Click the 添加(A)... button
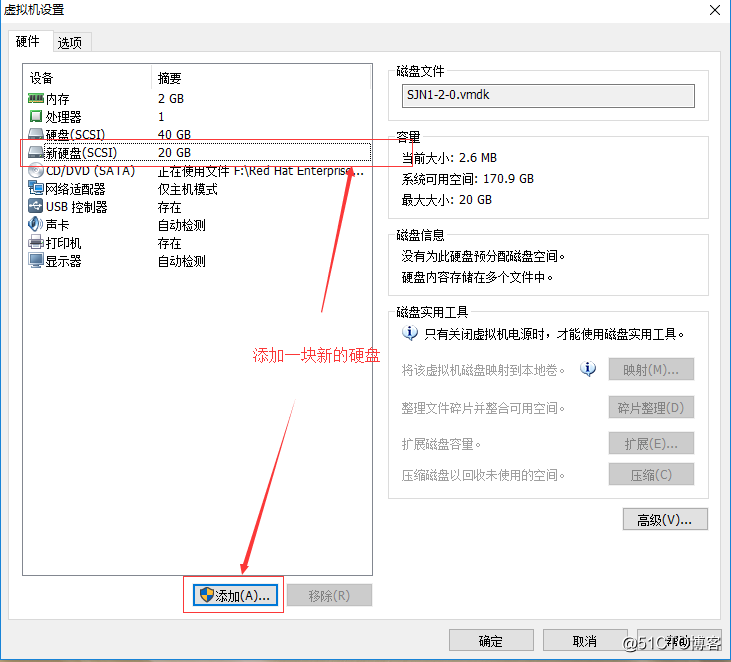The height and width of the screenshot is (662, 731). click(x=235, y=595)
